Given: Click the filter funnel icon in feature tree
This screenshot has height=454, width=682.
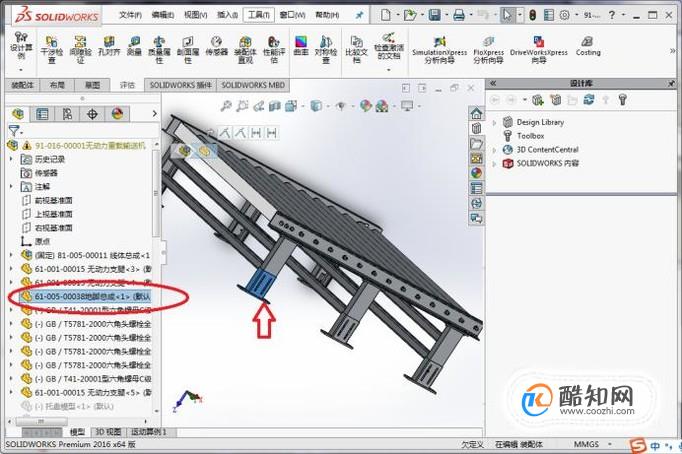Looking at the screenshot, I should tap(13, 130).
